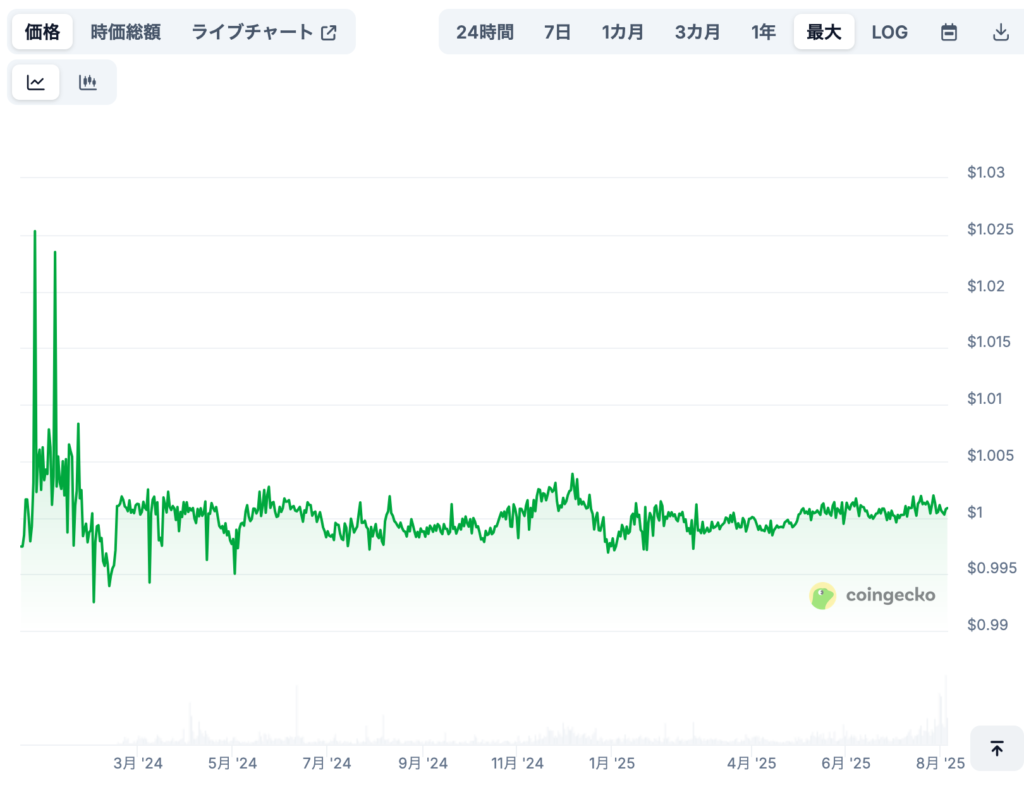Click the 9月 '24 date axis label
Screen dimensions: 1024x790
[423, 763]
